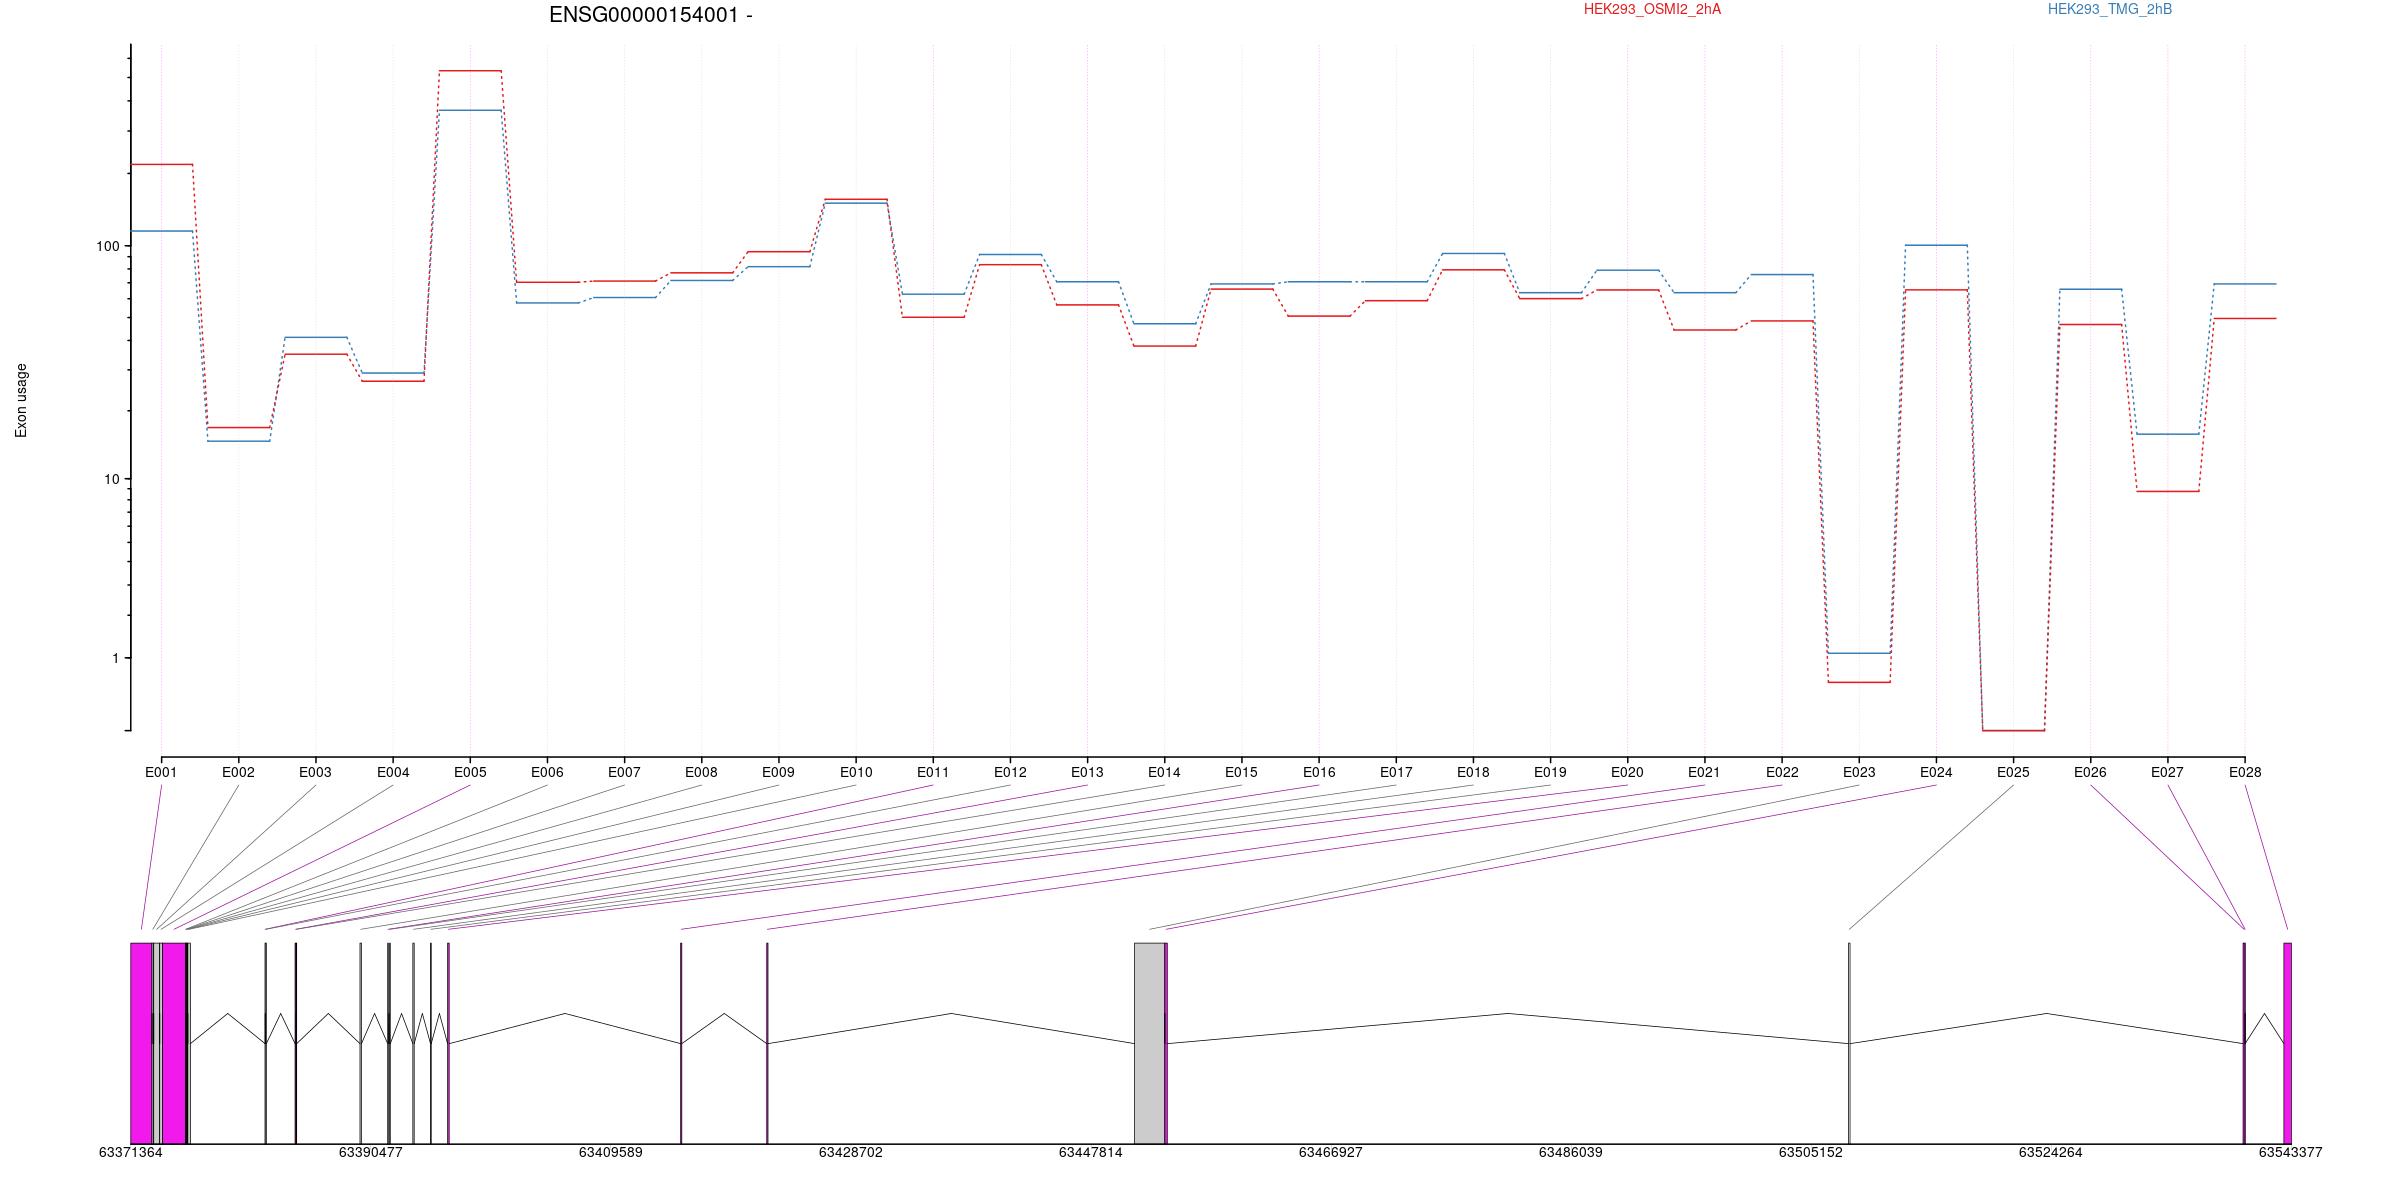Click exon label E015
2400x1200 pixels.
point(1241,772)
